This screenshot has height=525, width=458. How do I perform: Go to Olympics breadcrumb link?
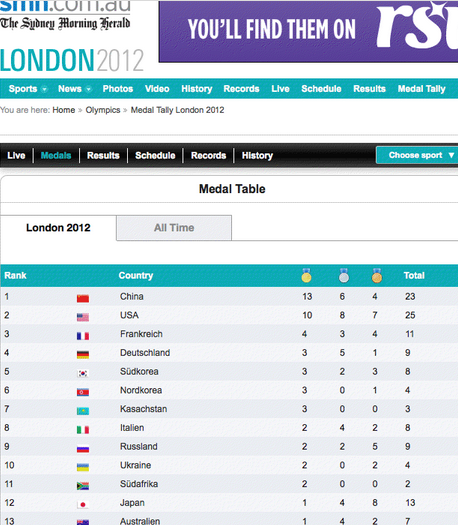click(x=103, y=110)
